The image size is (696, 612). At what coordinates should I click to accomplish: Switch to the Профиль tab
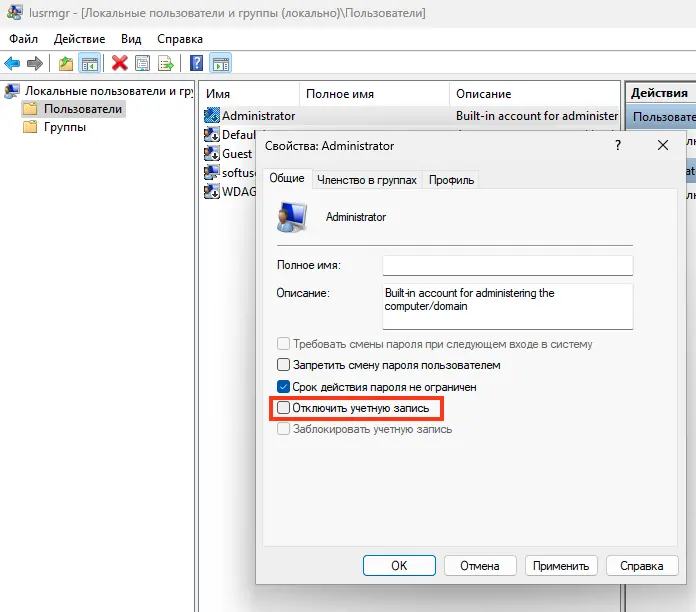pyautogui.click(x=452, y=180)
